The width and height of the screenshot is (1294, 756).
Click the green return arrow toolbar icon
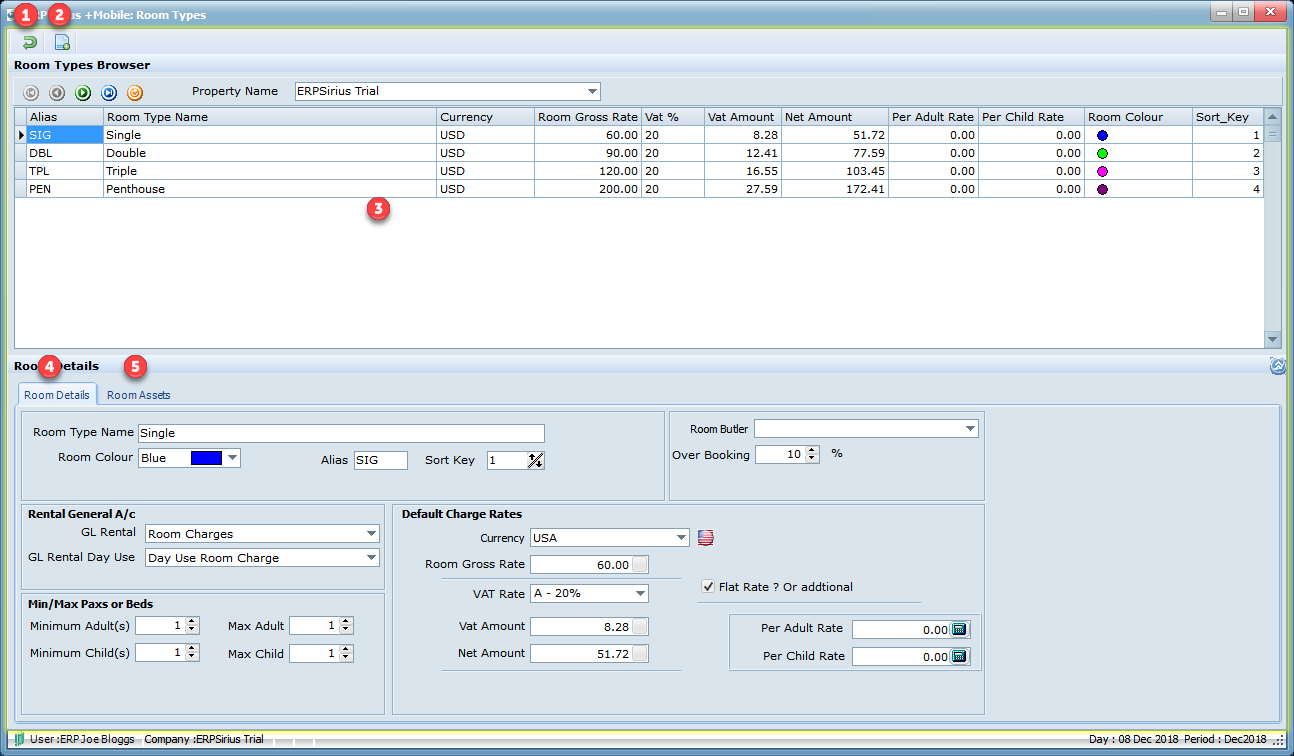(x=29, y=42)
